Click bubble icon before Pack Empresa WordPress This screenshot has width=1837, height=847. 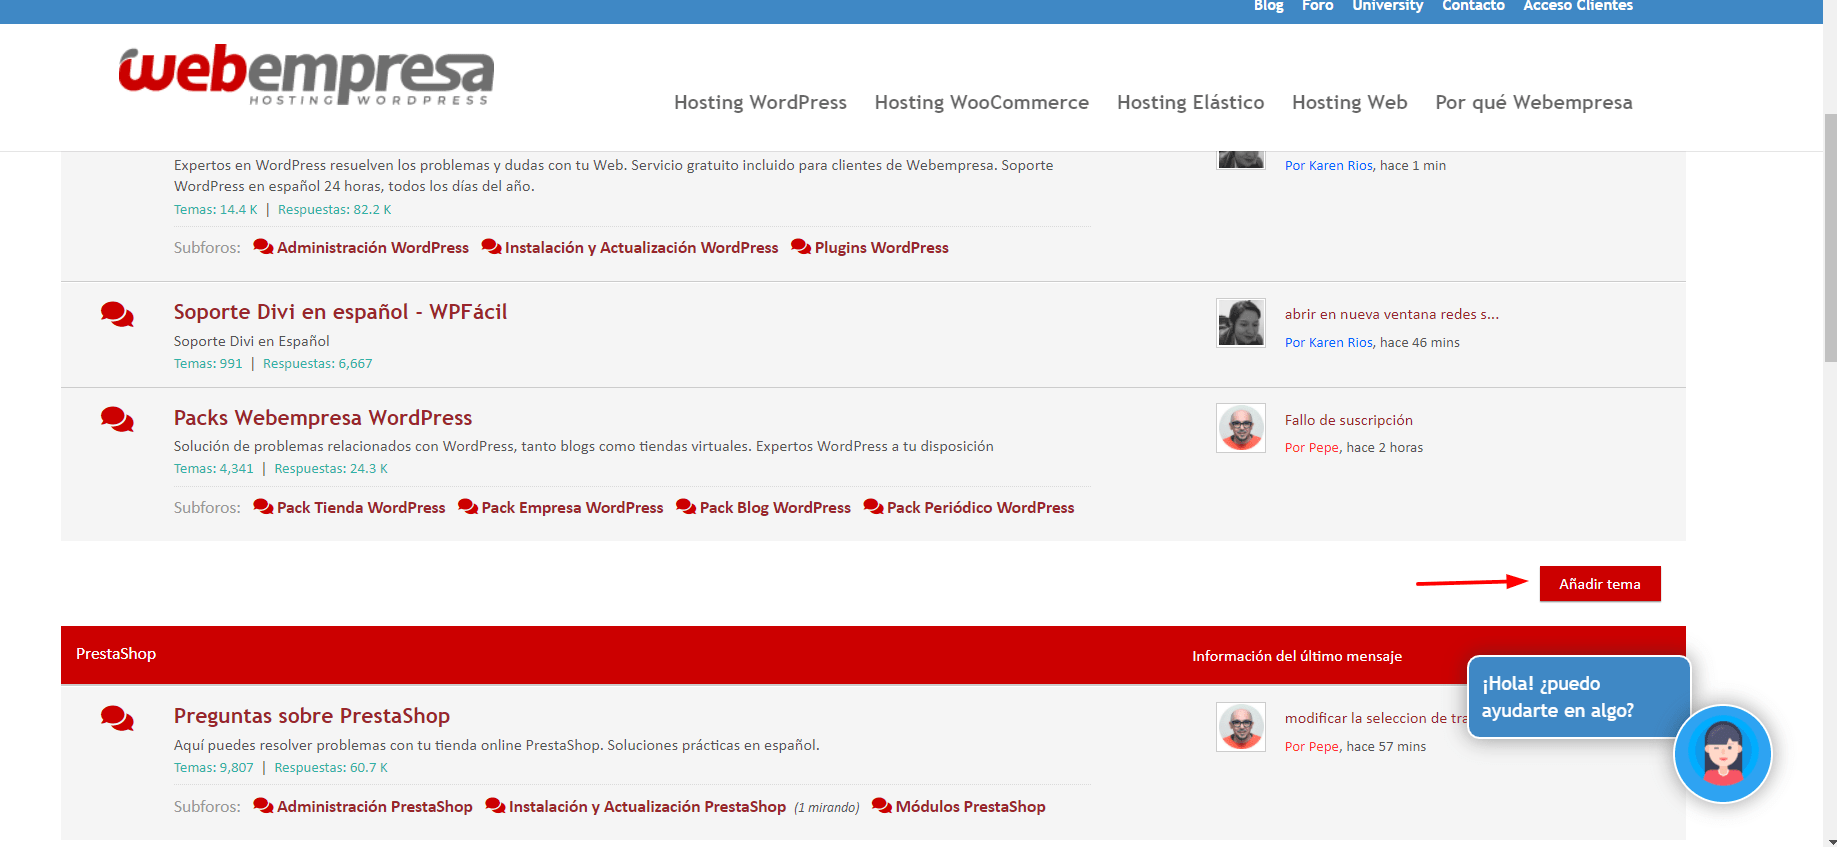coord(468,507)
